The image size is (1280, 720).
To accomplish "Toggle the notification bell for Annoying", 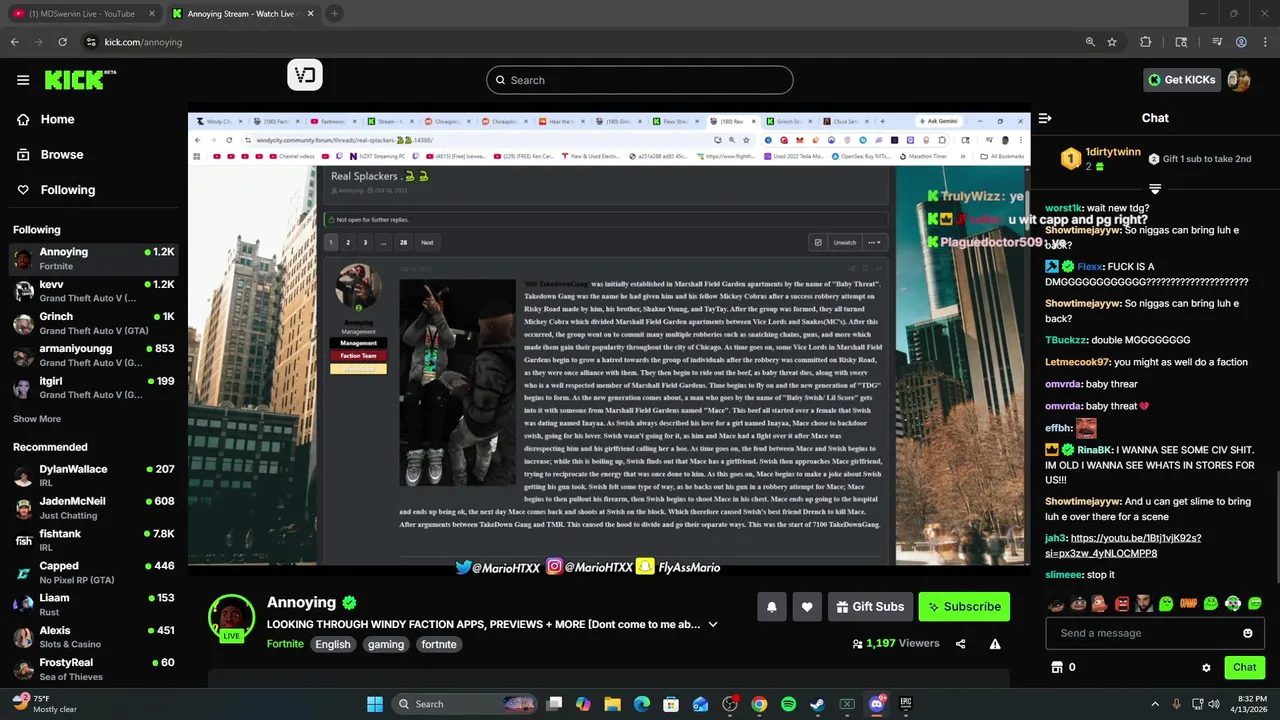I will coord(771,606).
